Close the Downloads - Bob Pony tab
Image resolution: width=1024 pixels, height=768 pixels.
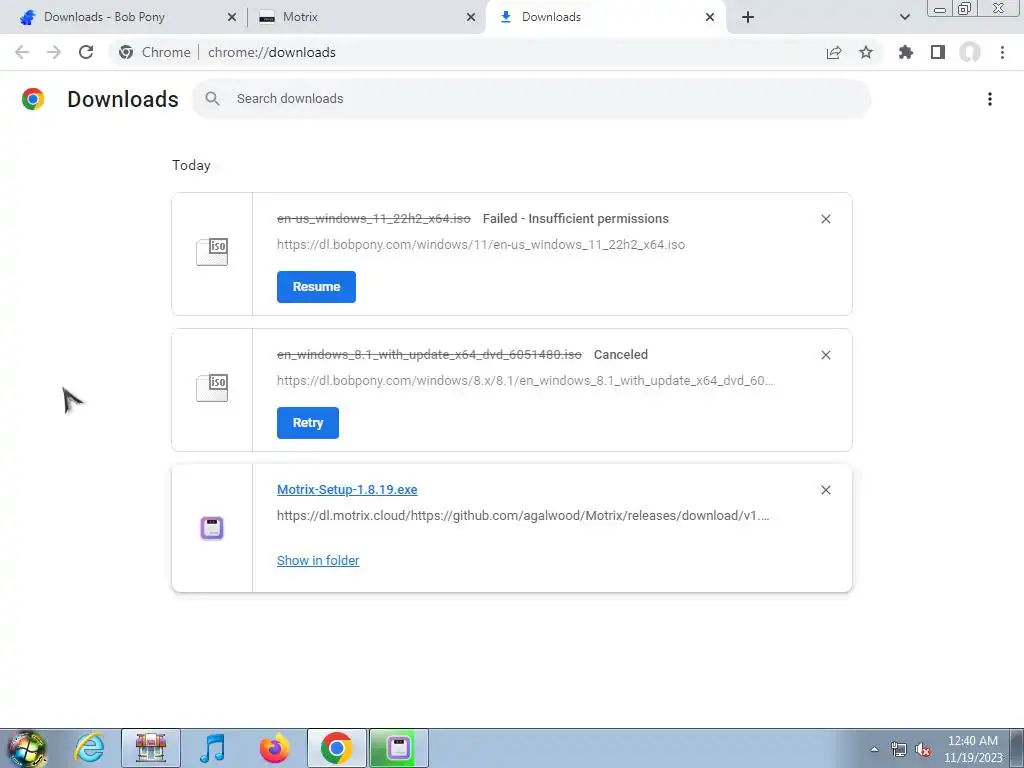(x=231, y=17)
